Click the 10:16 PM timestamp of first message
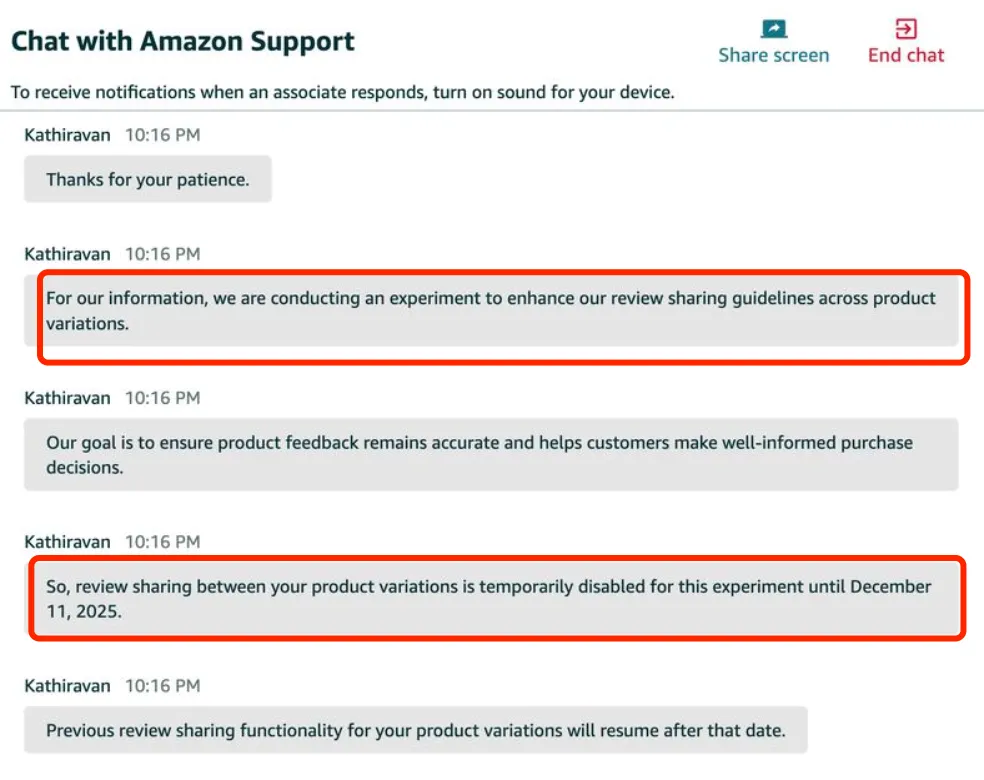984x780 pixels. click(162, 134)
